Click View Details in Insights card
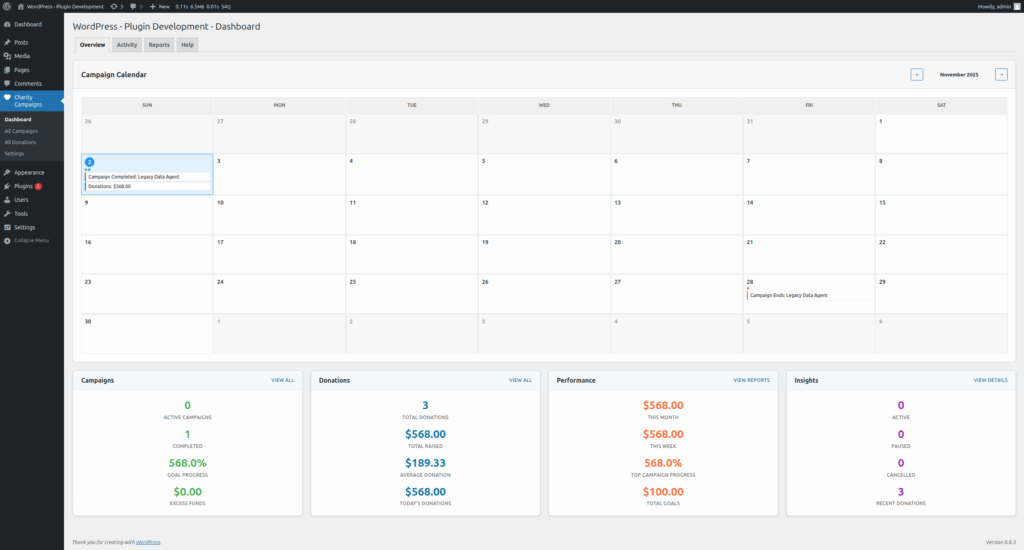Screen dimensions: 1024x550 (991, 380)
